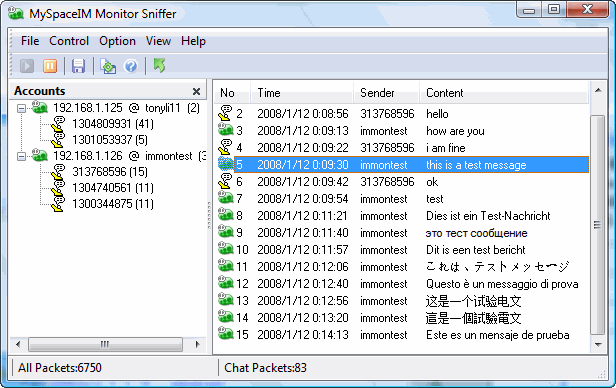
Task: Collapse the 192.168.1.125 tonyli11 tree node
Action: (22, 108)
